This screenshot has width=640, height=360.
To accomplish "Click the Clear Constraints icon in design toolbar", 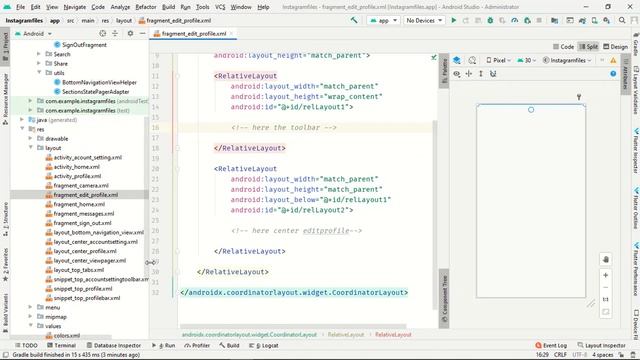I will click(x=493, y=73).
